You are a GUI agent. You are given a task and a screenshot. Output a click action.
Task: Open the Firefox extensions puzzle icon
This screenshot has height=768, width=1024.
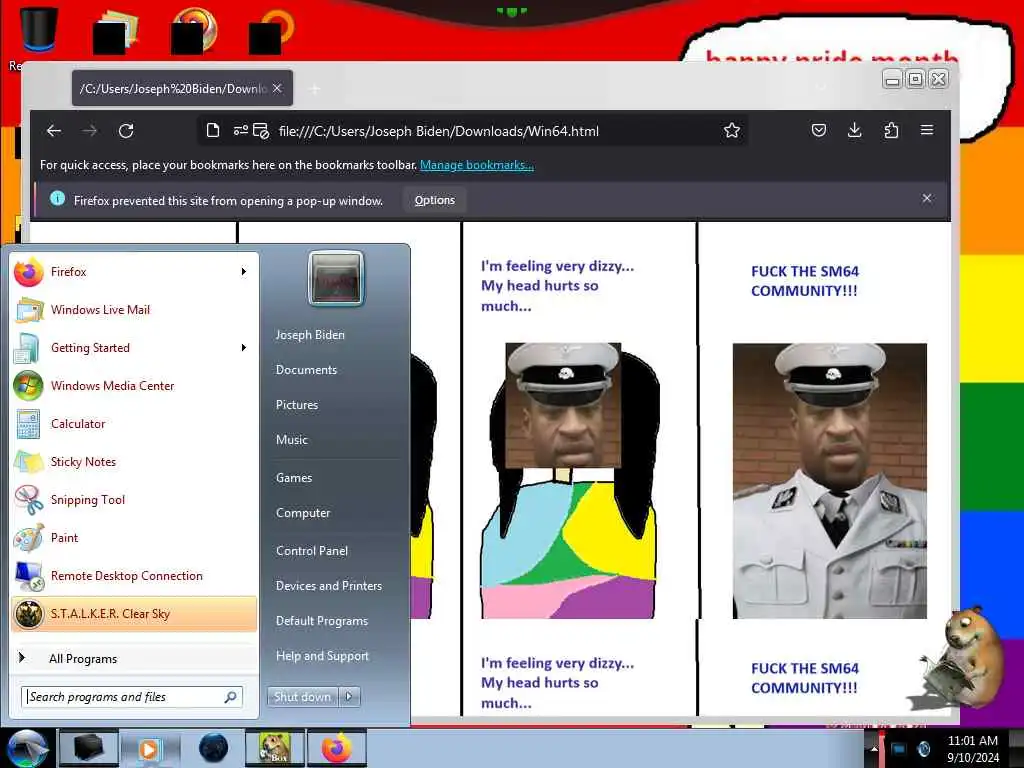[x=891, y=130]
